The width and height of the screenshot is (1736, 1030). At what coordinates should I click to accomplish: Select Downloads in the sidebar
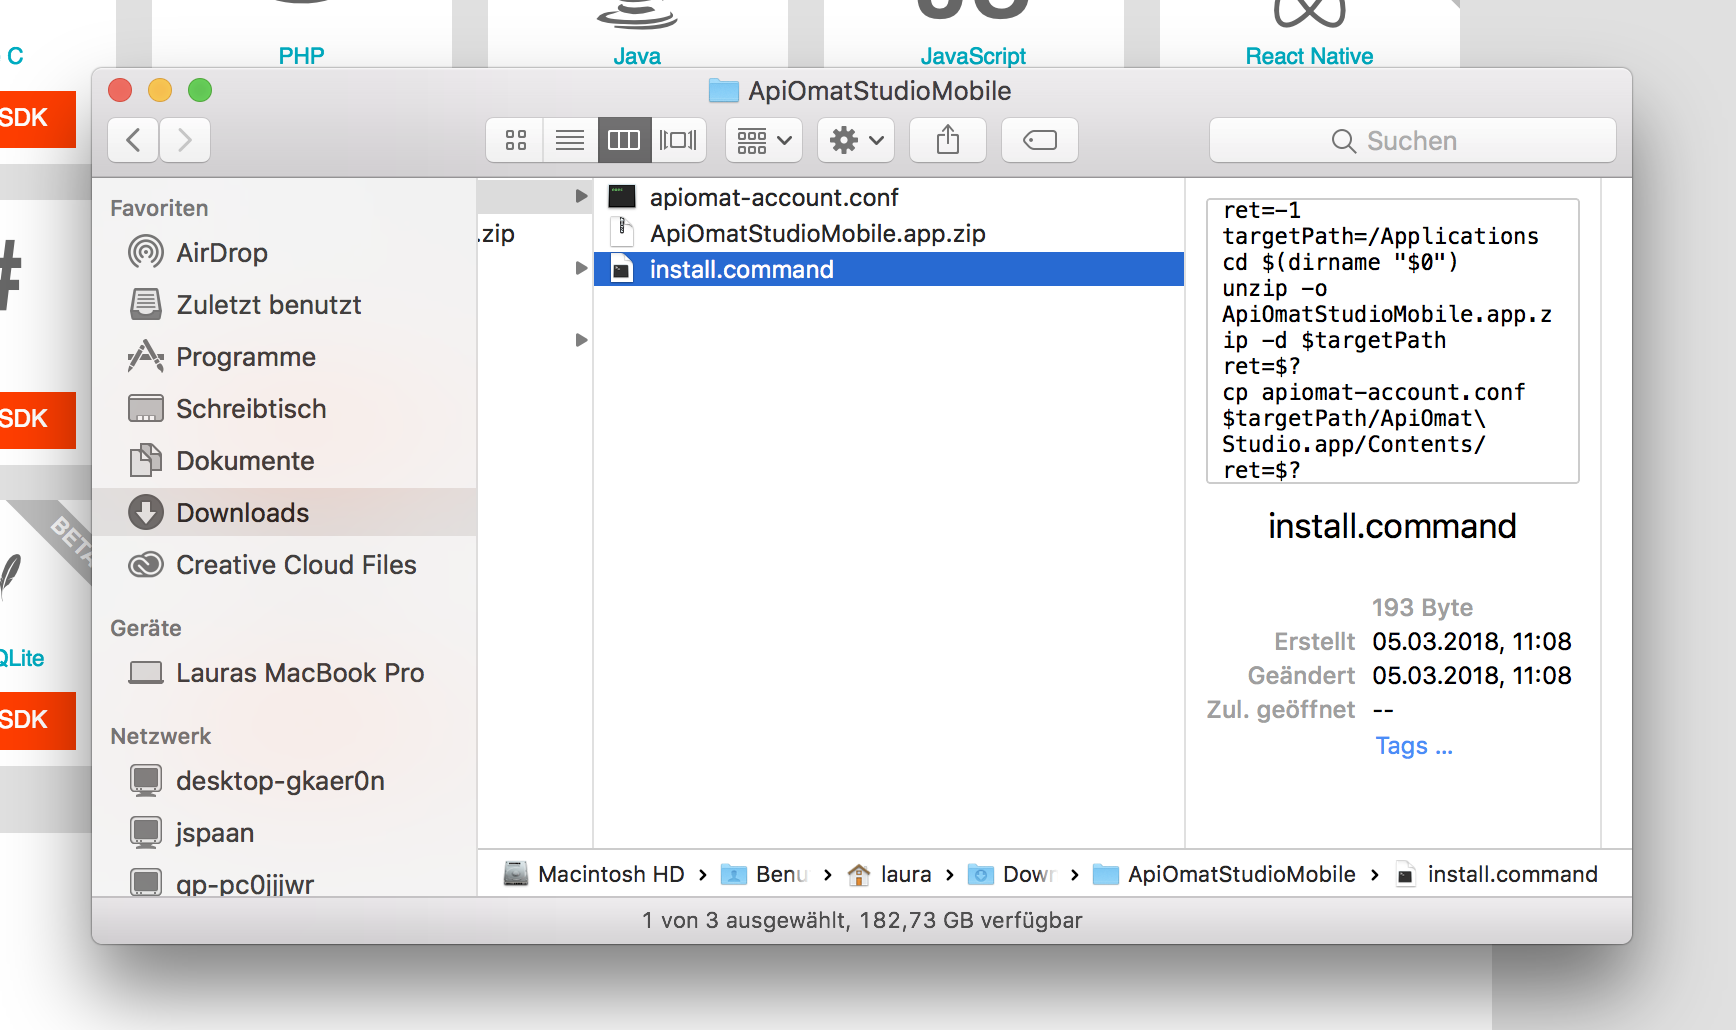pos(284,513)
